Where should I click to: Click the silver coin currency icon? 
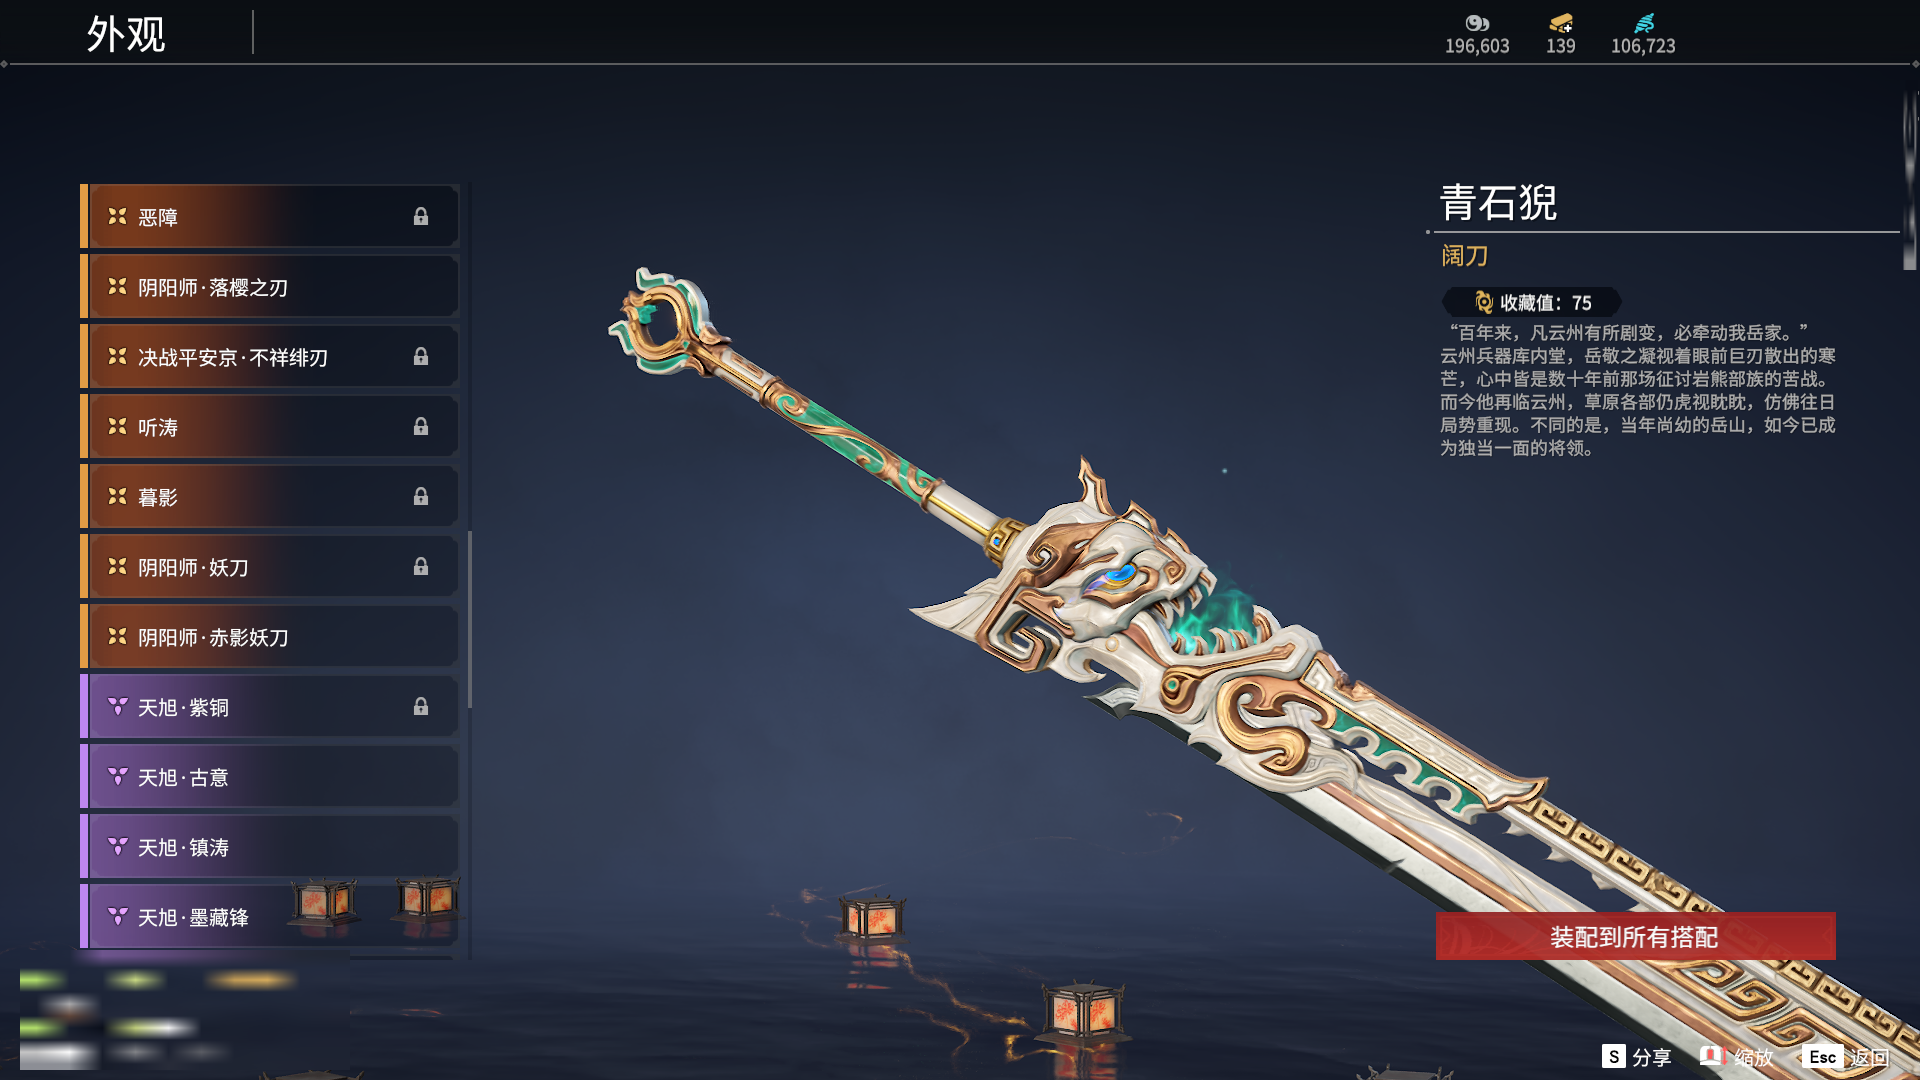pos(1477,23)
